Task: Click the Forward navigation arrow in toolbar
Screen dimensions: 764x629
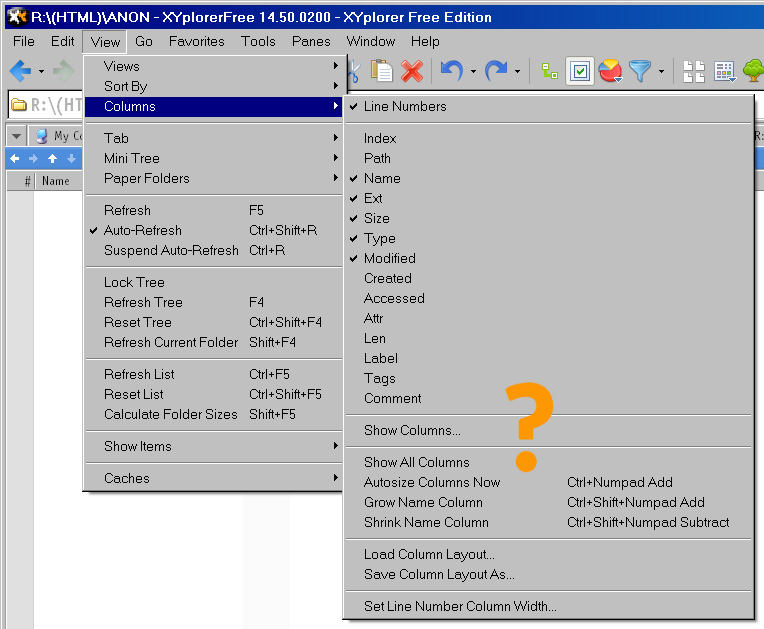Action: [63, 71]
